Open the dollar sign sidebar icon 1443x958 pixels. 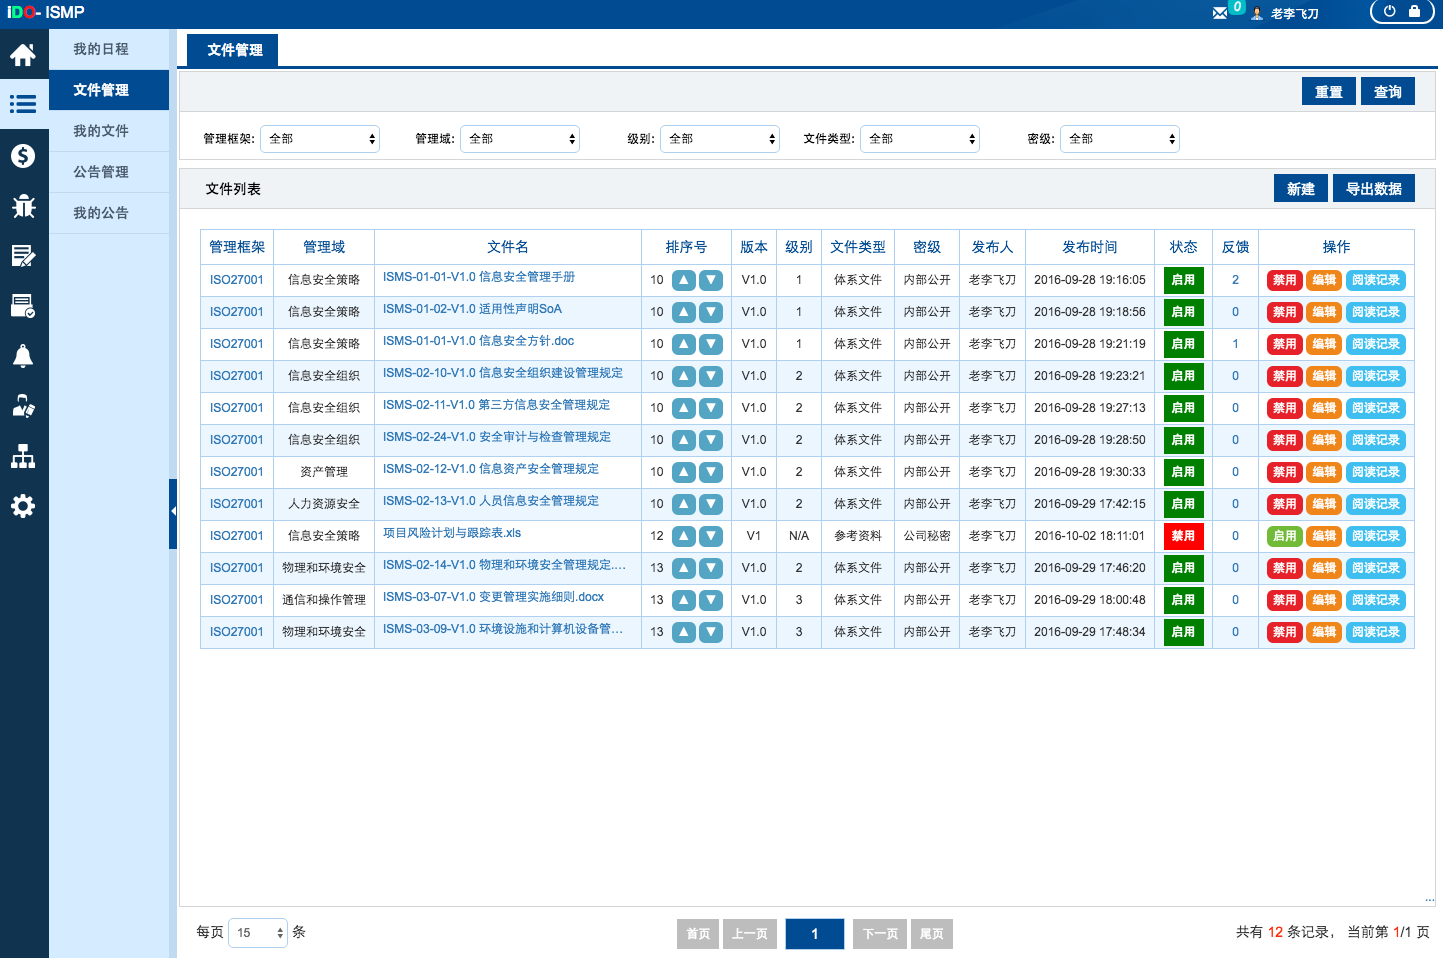[x=23, y=156]
